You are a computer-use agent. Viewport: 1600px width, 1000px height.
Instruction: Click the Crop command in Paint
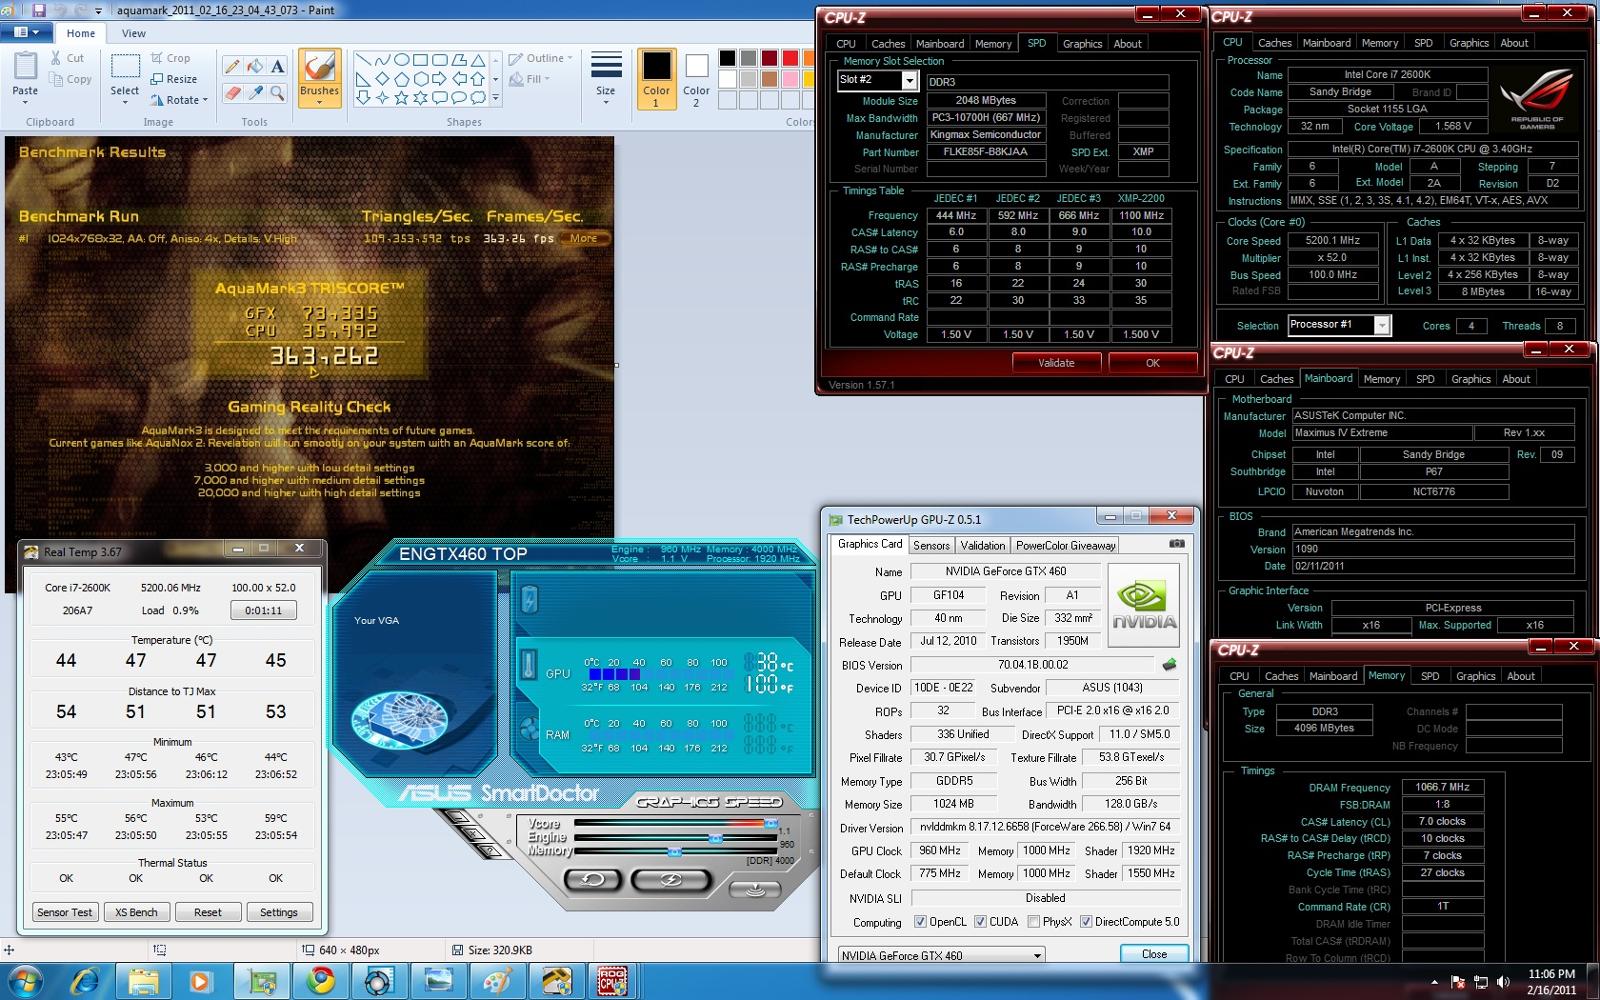pyautogui.click(x=170, y=59)
